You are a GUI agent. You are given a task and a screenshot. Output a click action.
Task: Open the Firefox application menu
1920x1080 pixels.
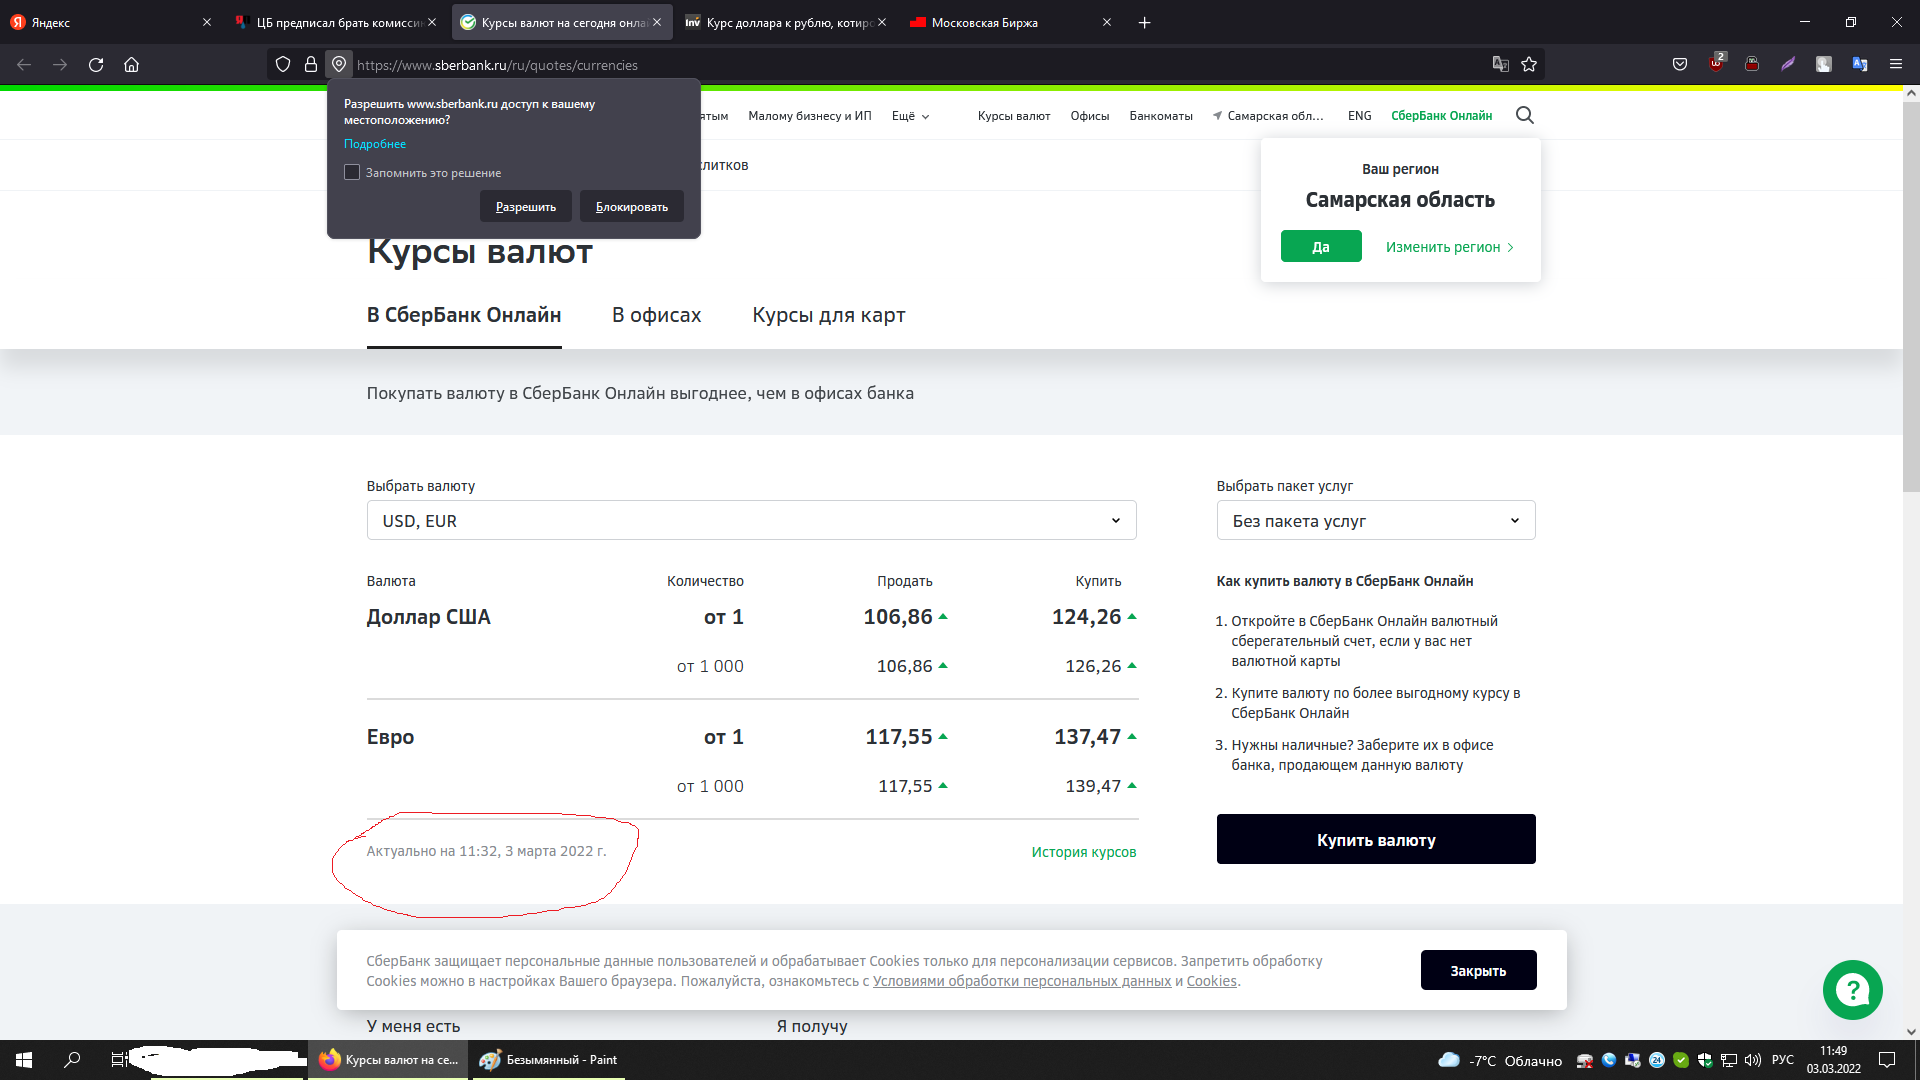point(1896,65)
